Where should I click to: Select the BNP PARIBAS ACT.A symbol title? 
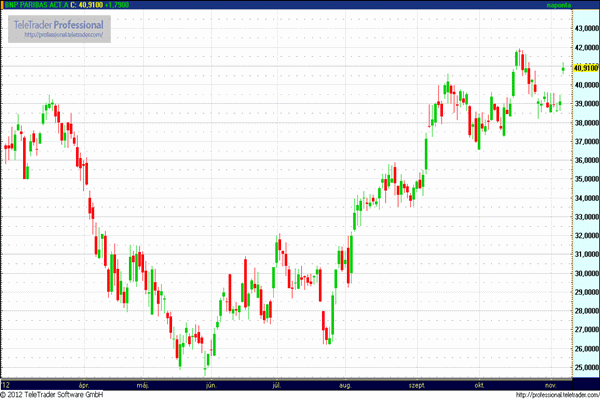point(38,5)
